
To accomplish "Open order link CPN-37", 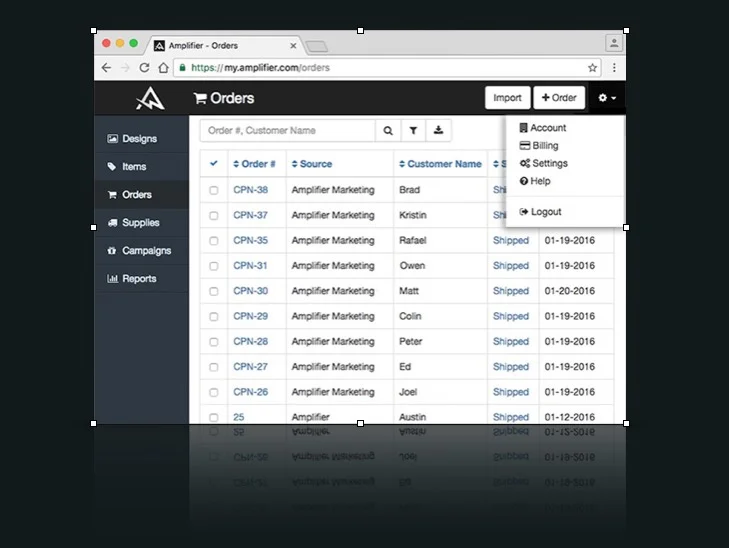I will pyautogui.click(x=251, y=215).
